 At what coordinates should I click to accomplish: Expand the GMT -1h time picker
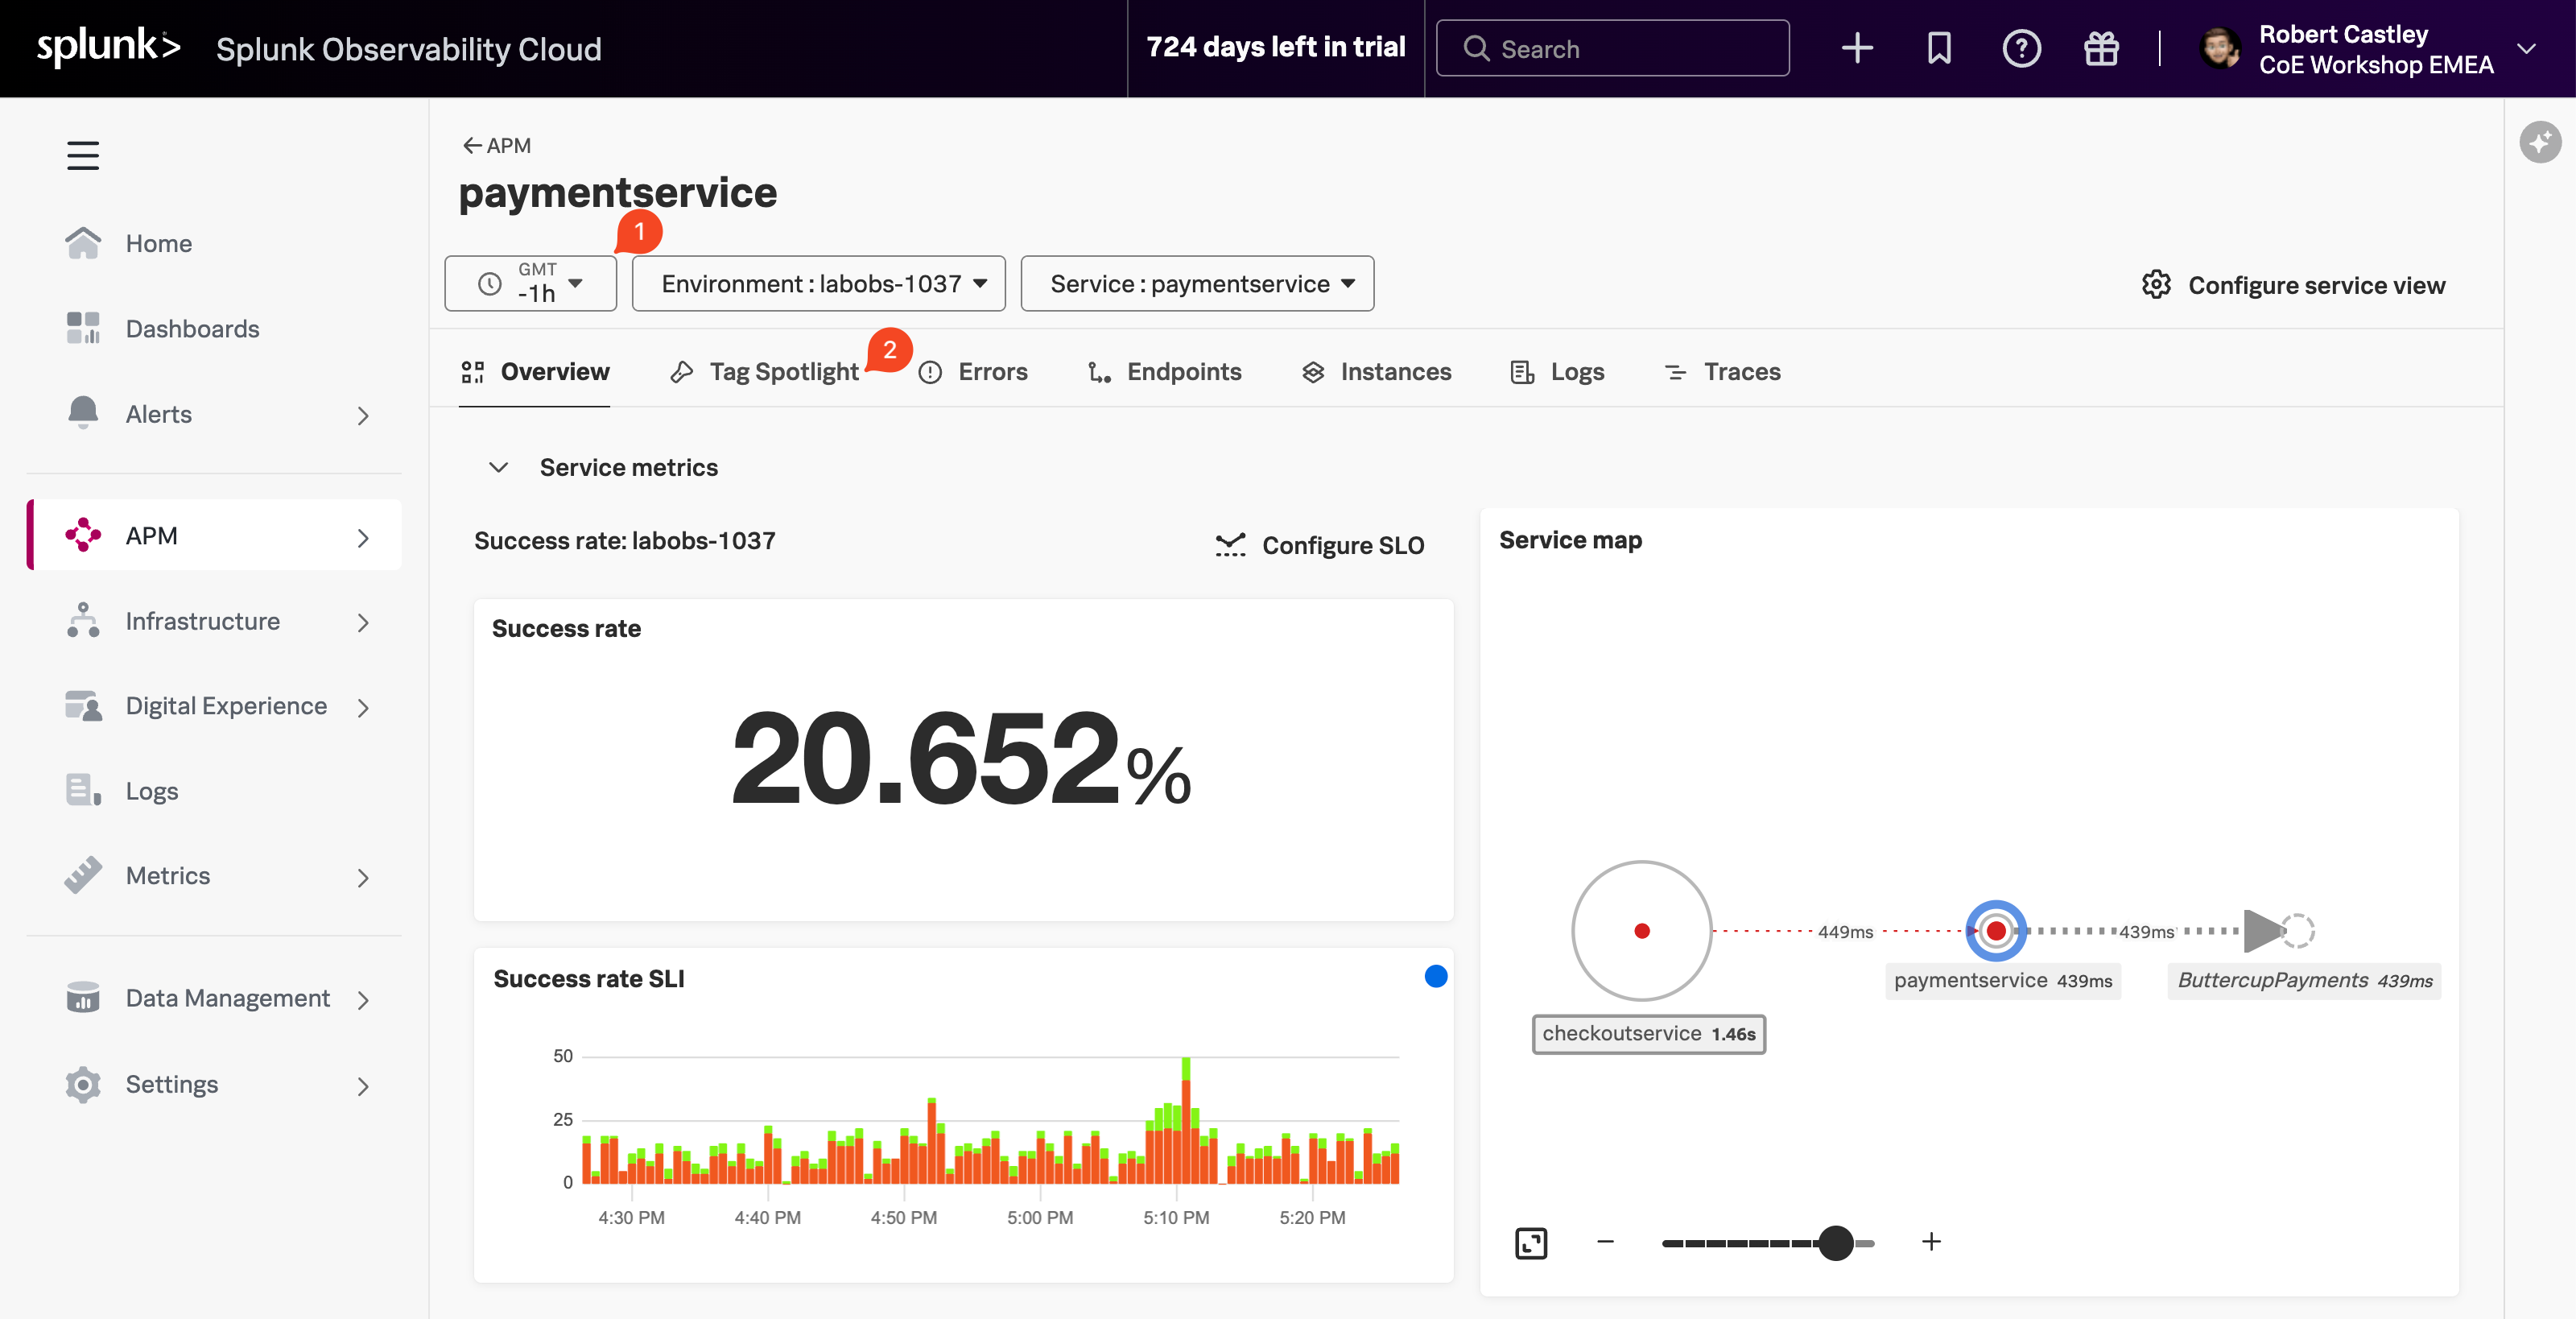(x=530, y=283)
